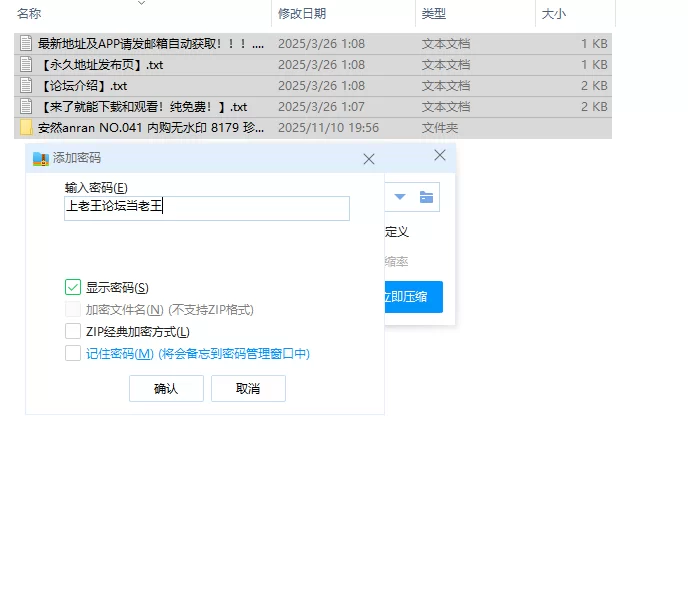This screenshot has height=613, width=688.
Task: Uncheck the 显示密码(S) checkbox
Action: [73, 287]
